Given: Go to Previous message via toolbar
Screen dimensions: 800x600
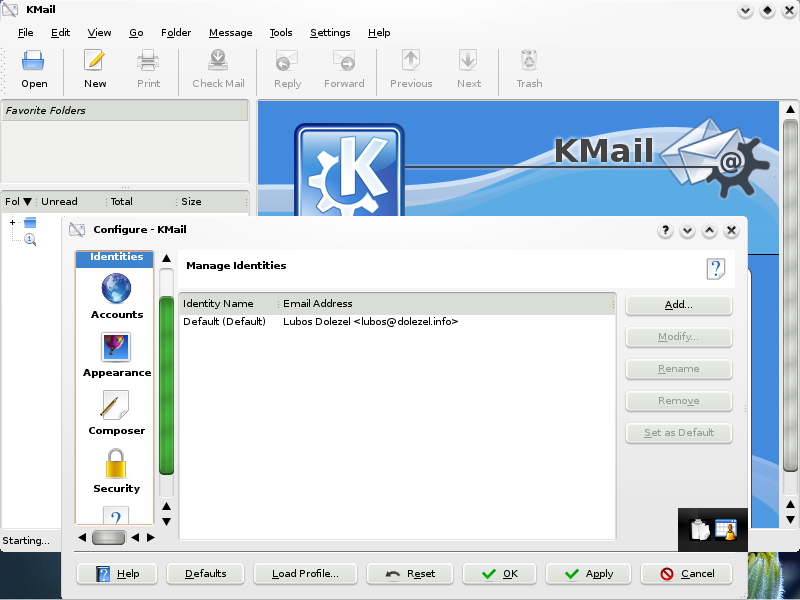Looking at the screenshot, I should click(411, 70).
